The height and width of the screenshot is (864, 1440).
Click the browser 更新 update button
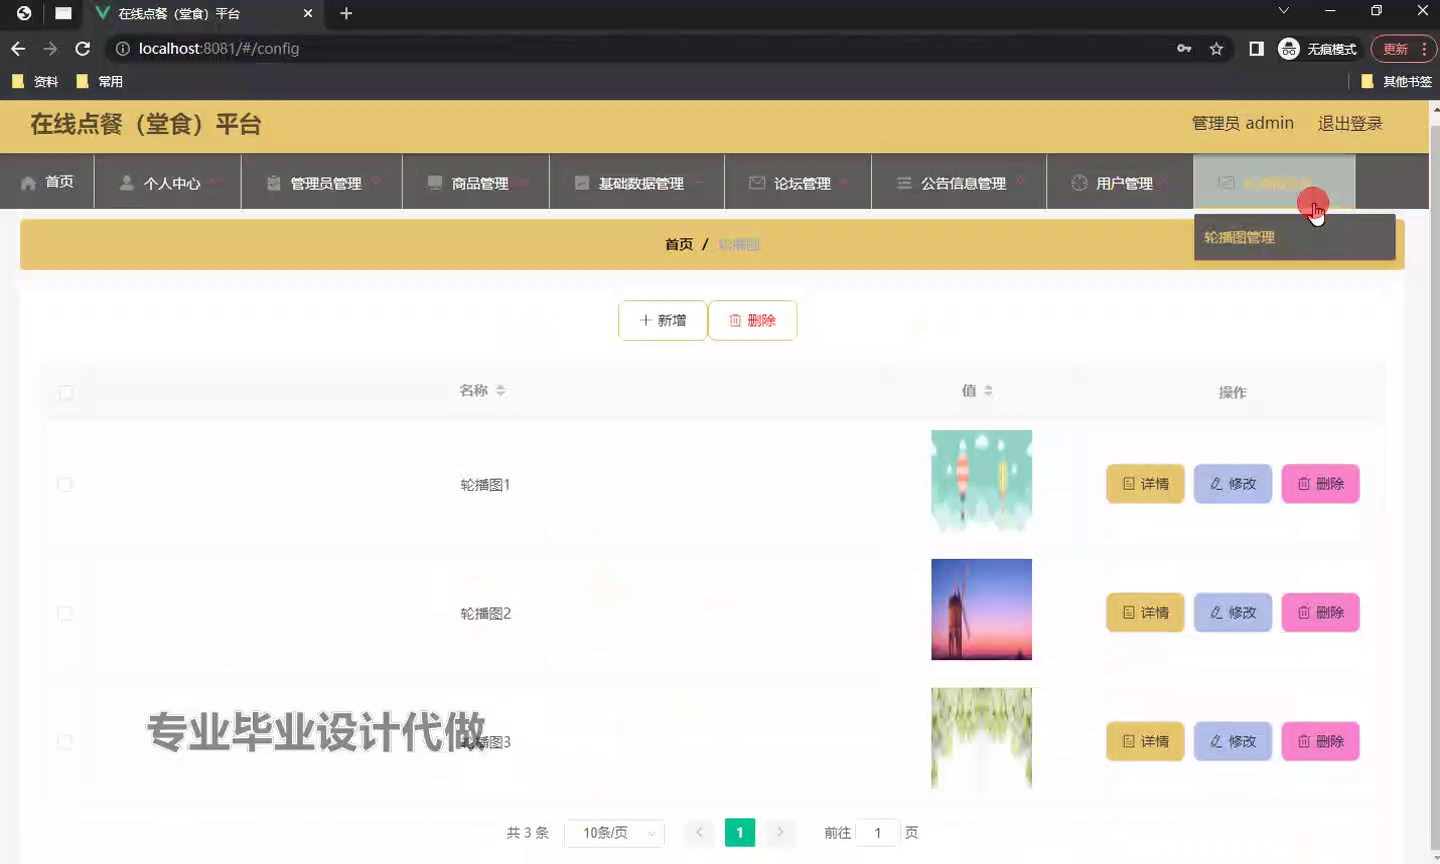[1396, 48]
